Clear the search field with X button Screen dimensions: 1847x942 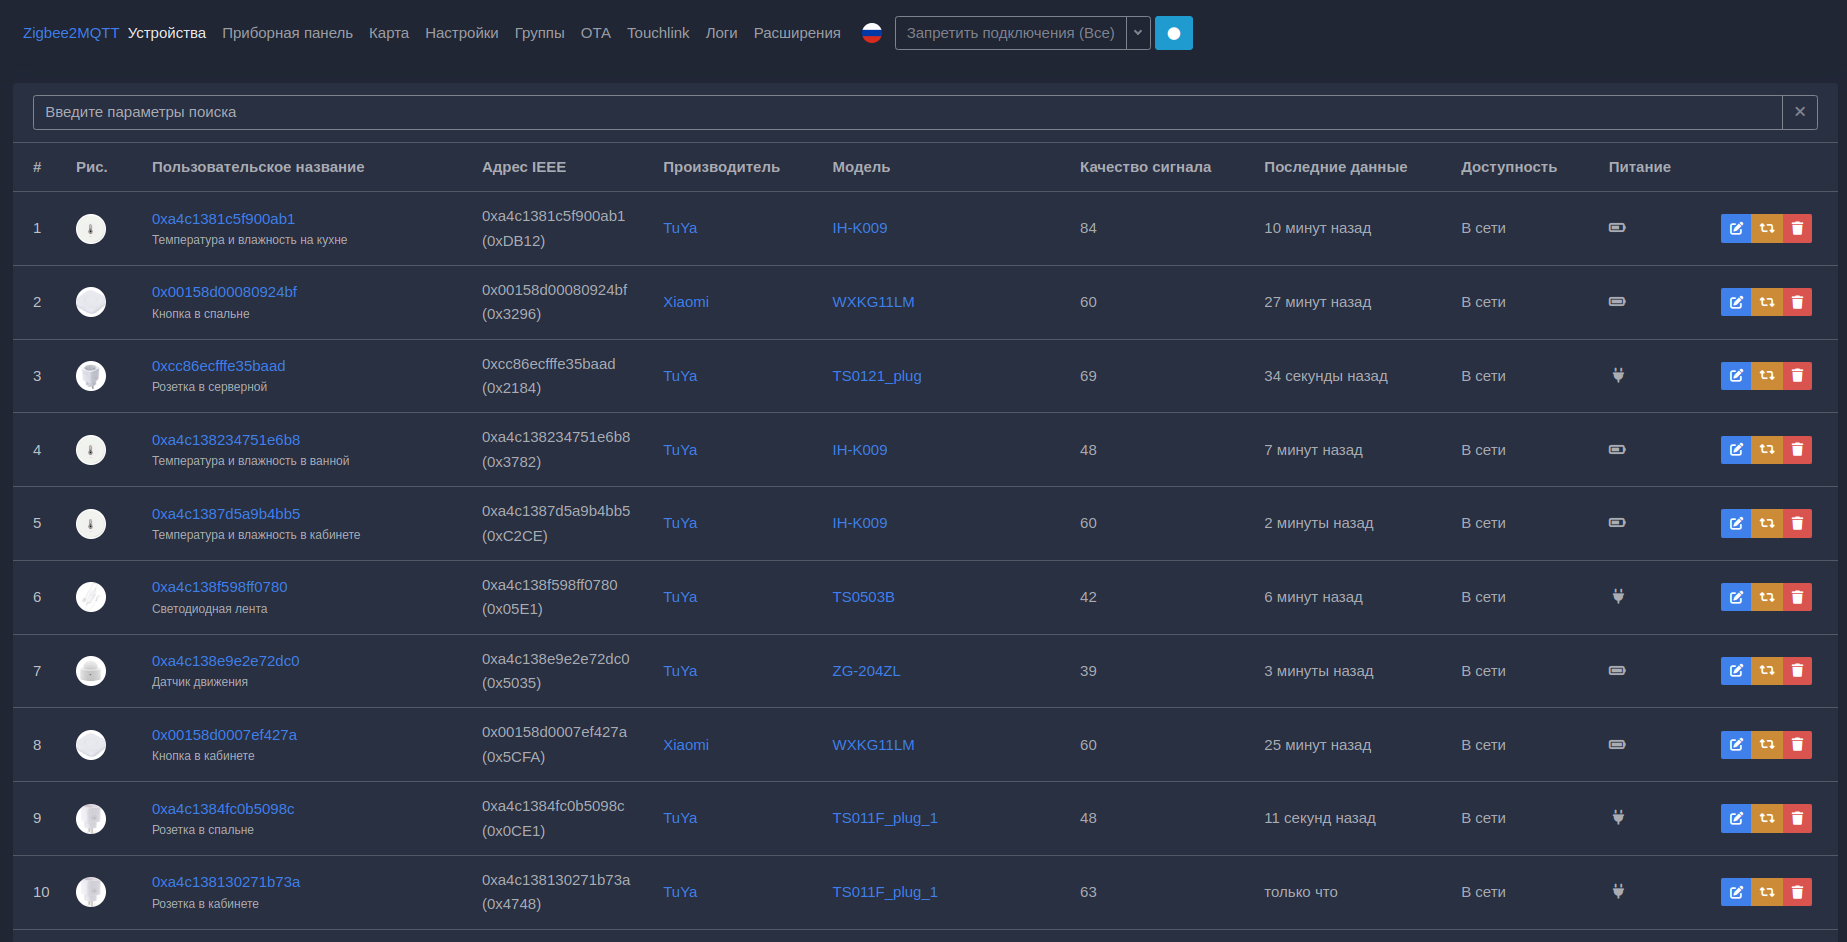tap(1800, 112)
